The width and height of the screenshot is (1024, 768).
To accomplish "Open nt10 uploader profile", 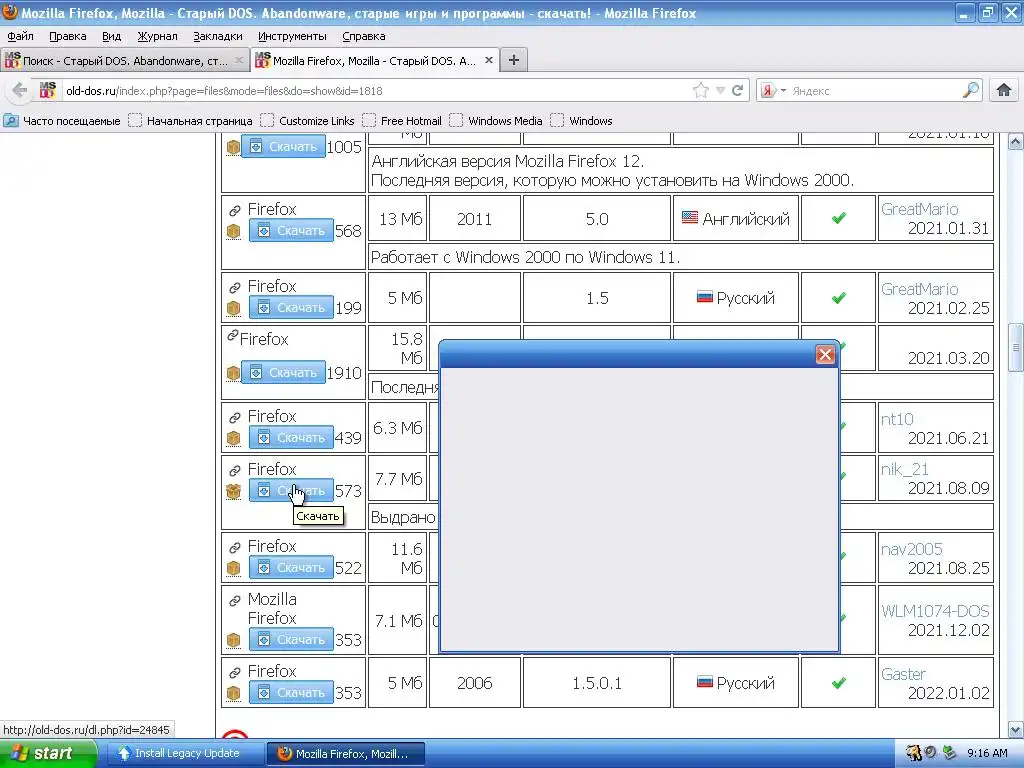I will pos(897,419).
